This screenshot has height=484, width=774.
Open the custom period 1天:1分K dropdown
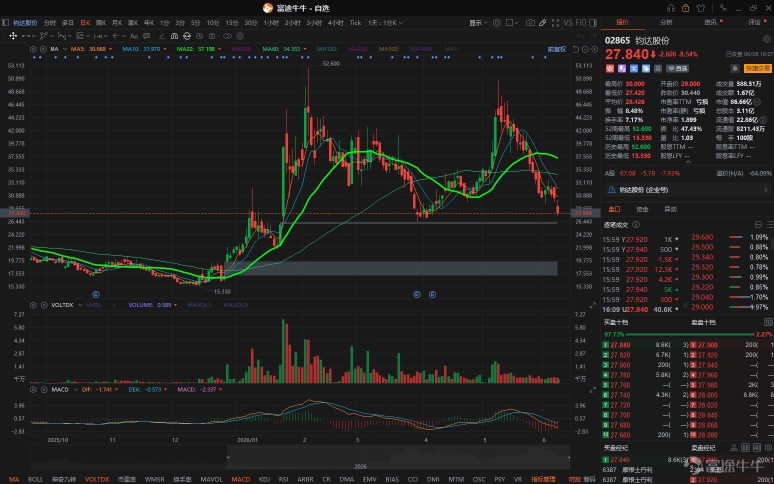(x=385, y=23)
